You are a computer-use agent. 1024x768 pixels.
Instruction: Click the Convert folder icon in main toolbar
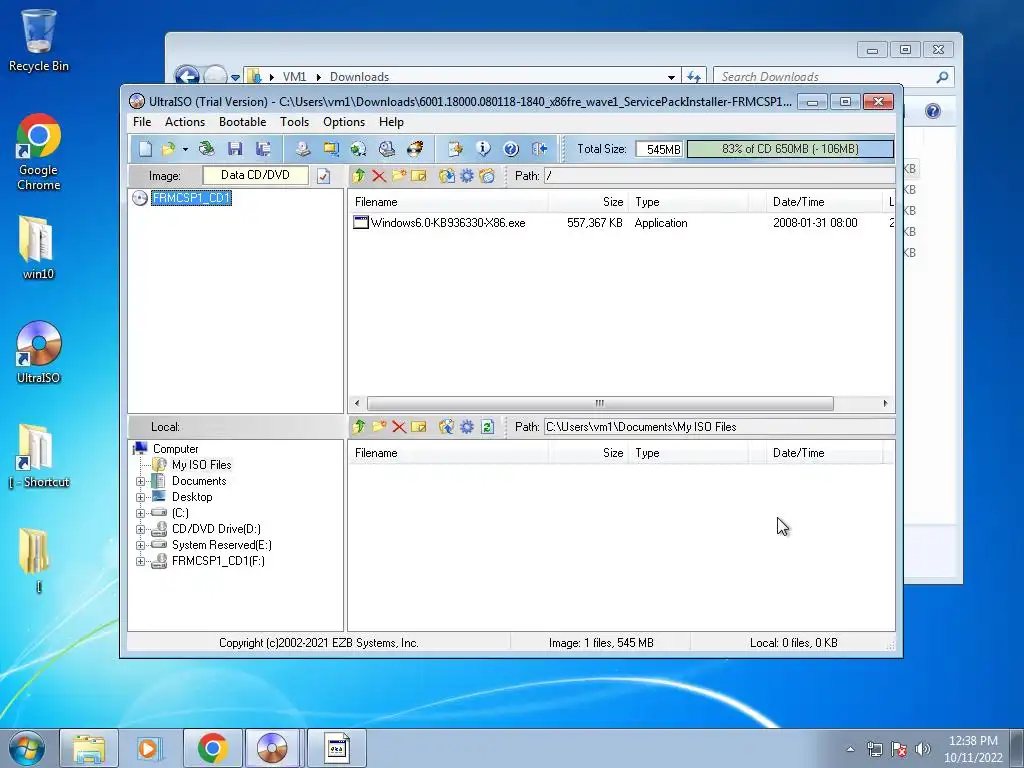[331, 149]
